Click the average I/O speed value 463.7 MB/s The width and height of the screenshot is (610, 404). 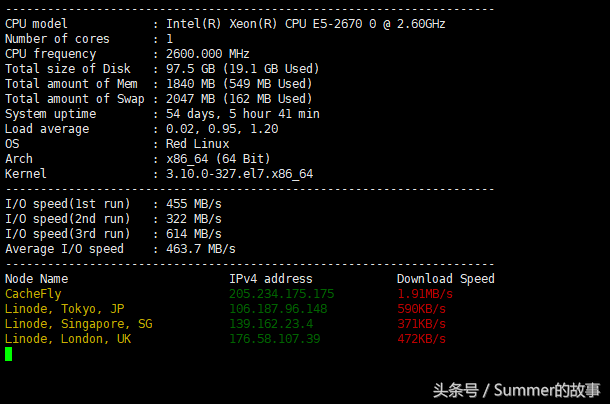point(201,249)
